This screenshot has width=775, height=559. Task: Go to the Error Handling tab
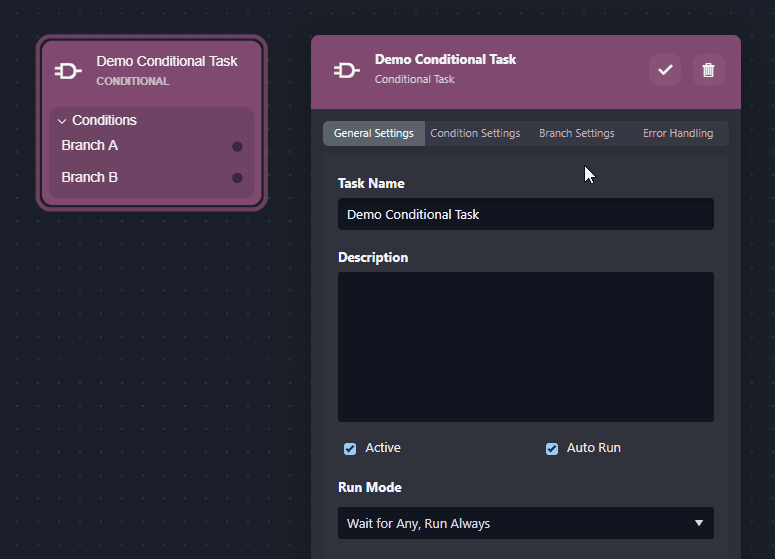(678, 133)
